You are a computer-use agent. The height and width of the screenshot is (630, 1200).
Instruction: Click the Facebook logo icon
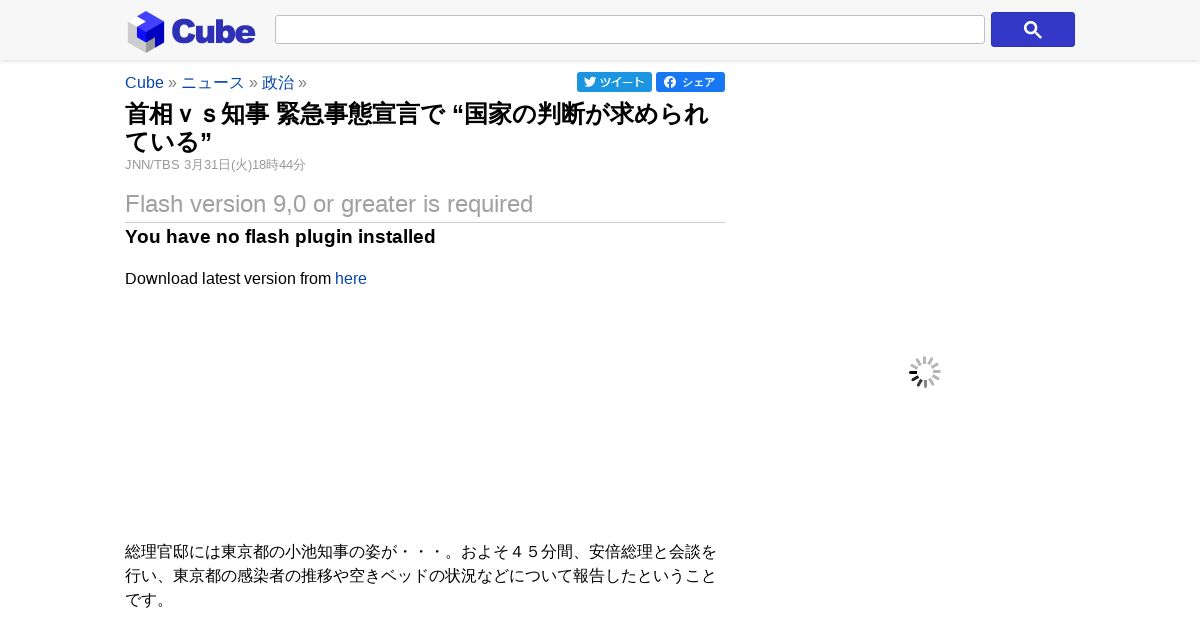point(670,82)
